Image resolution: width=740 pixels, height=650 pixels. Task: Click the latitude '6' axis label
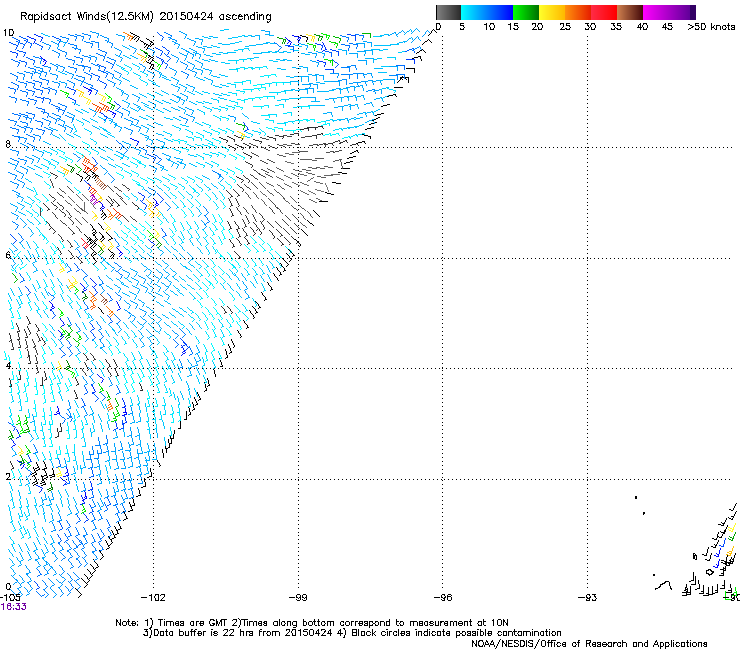coord(8,255)
